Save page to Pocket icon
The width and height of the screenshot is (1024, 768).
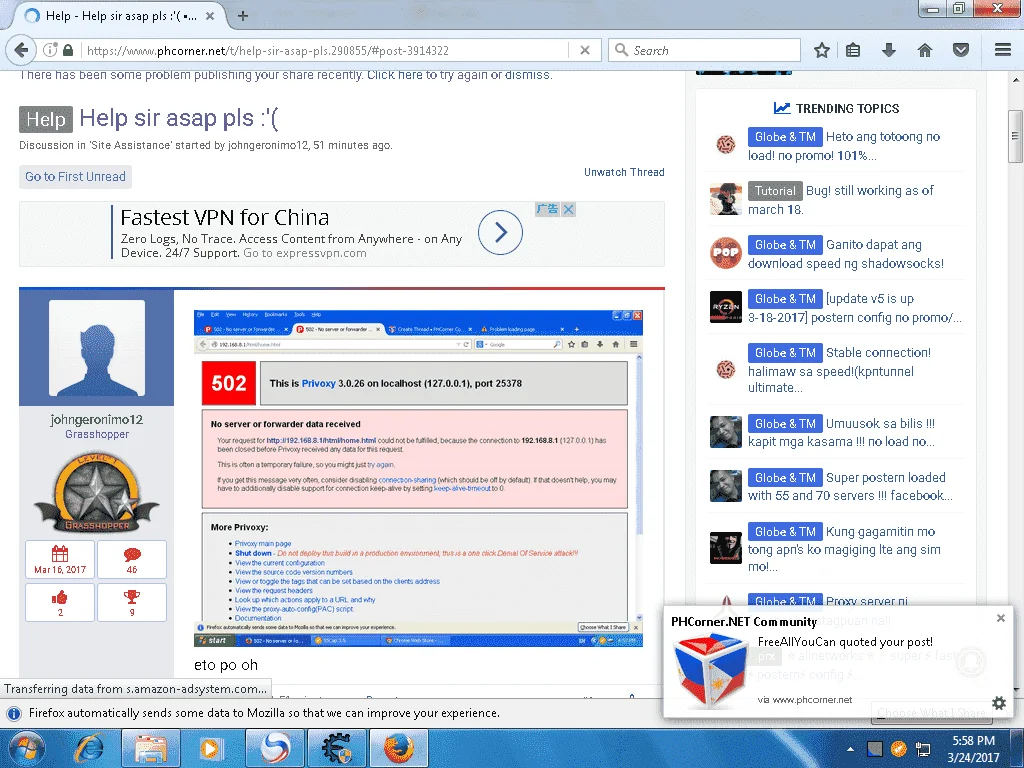(961, 50)
